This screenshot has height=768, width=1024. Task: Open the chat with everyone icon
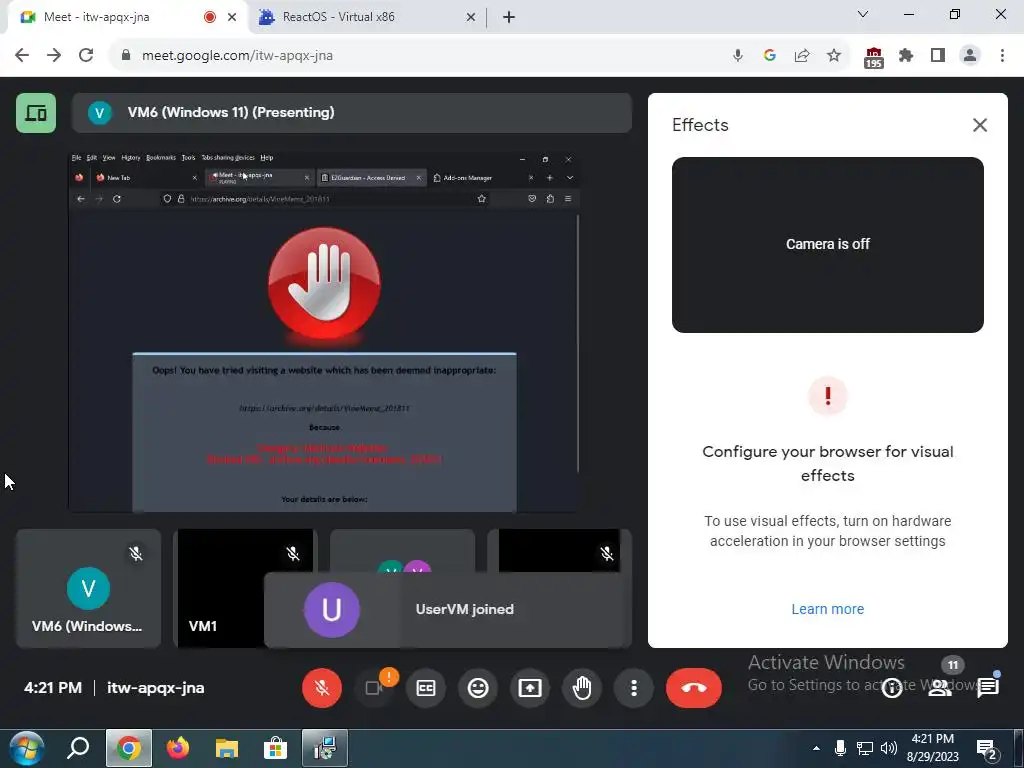tap(988, 688)
